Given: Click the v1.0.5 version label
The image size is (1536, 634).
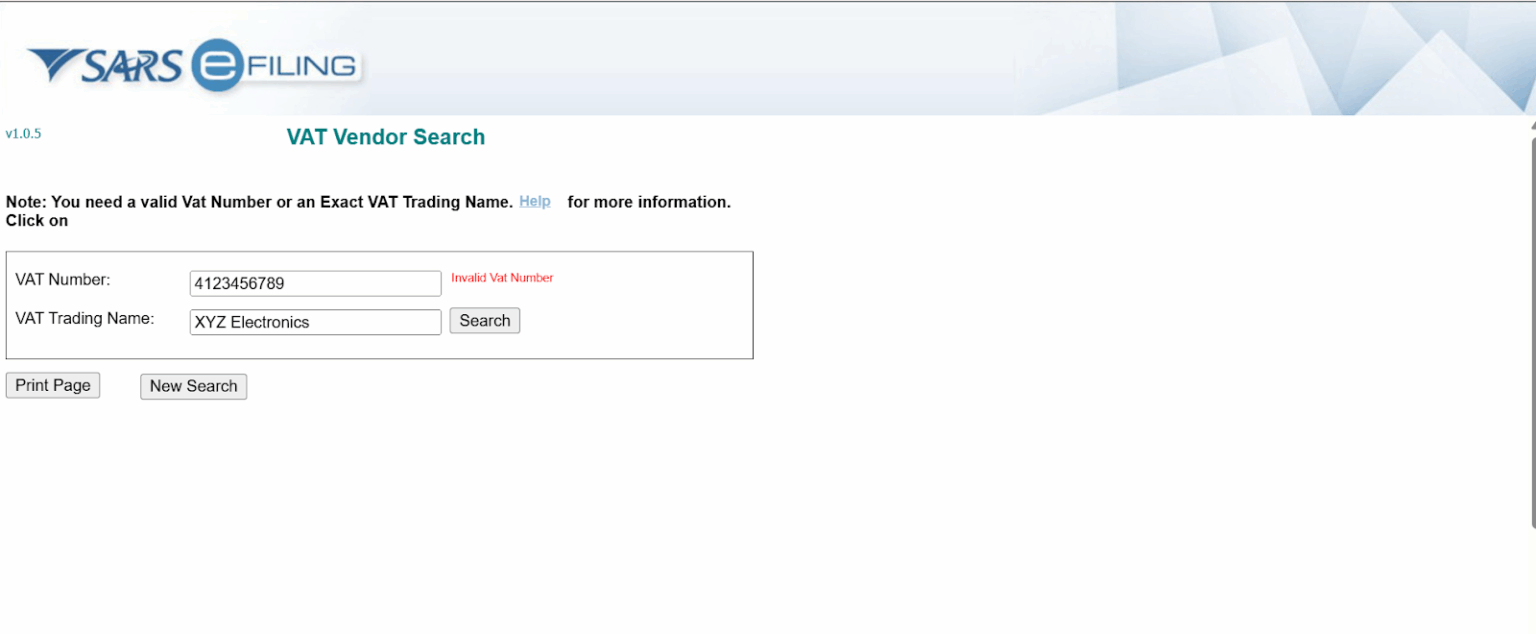Looking at the screenshot, I should click(22, 133).
